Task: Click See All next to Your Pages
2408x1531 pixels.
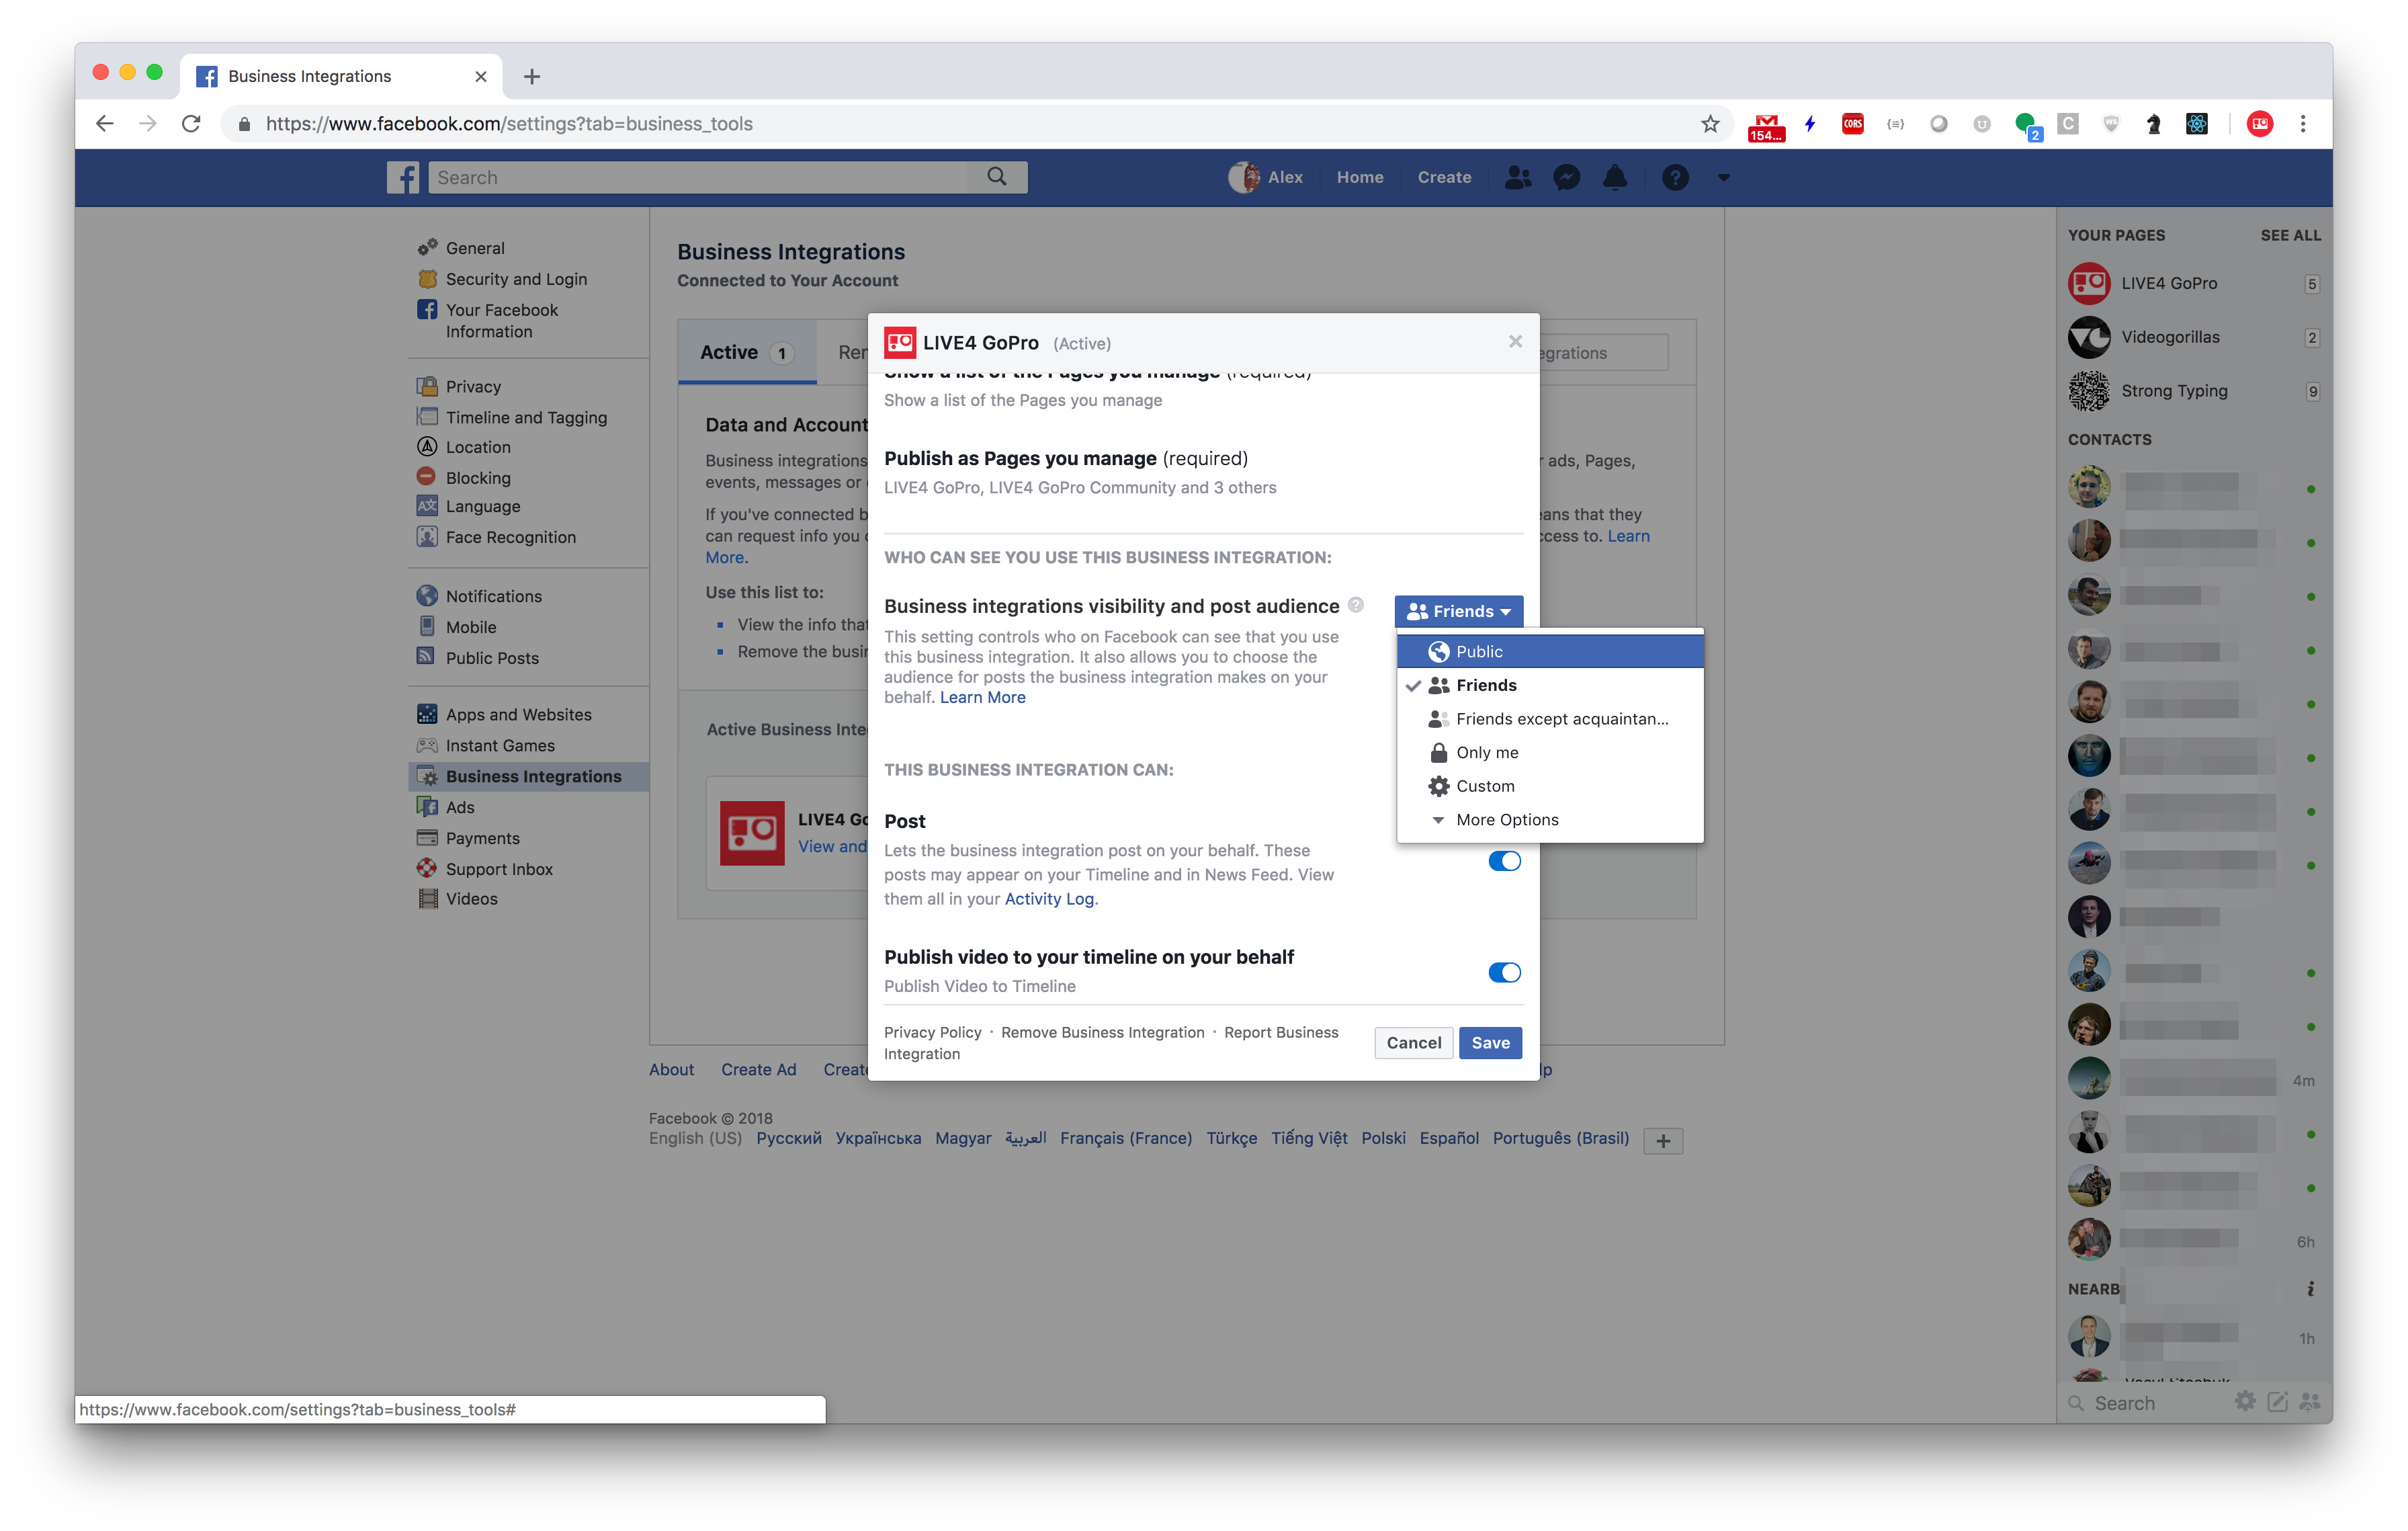Action: [2290, 235]
